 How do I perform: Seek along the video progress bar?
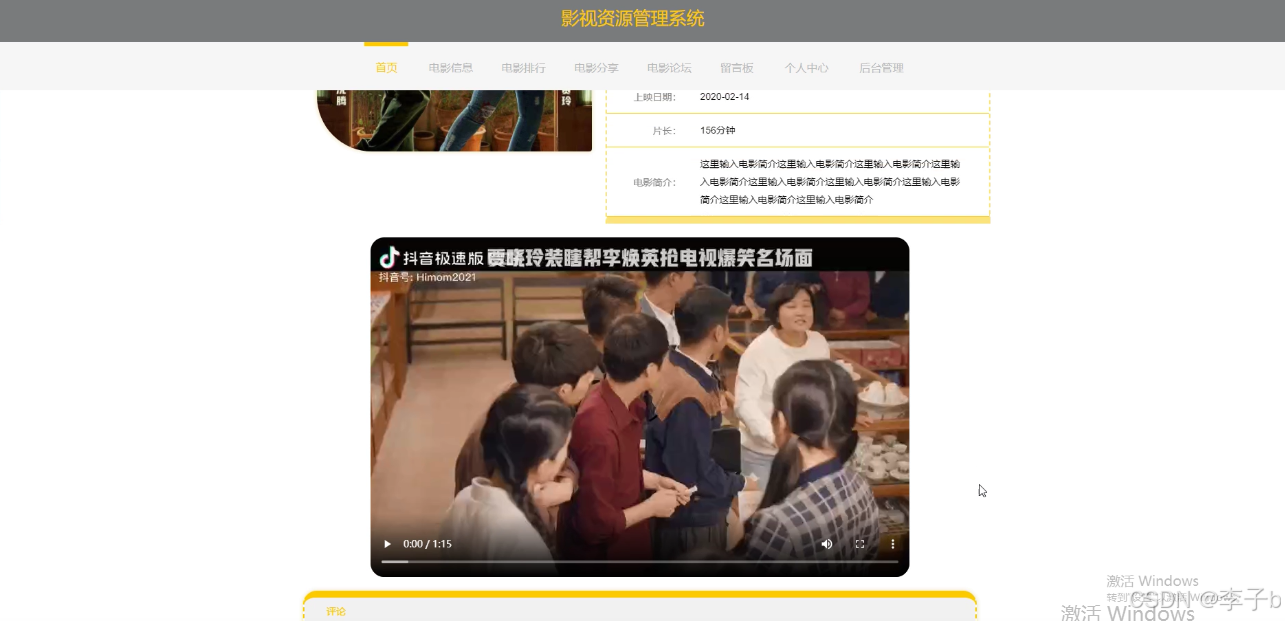click(640, 561)
